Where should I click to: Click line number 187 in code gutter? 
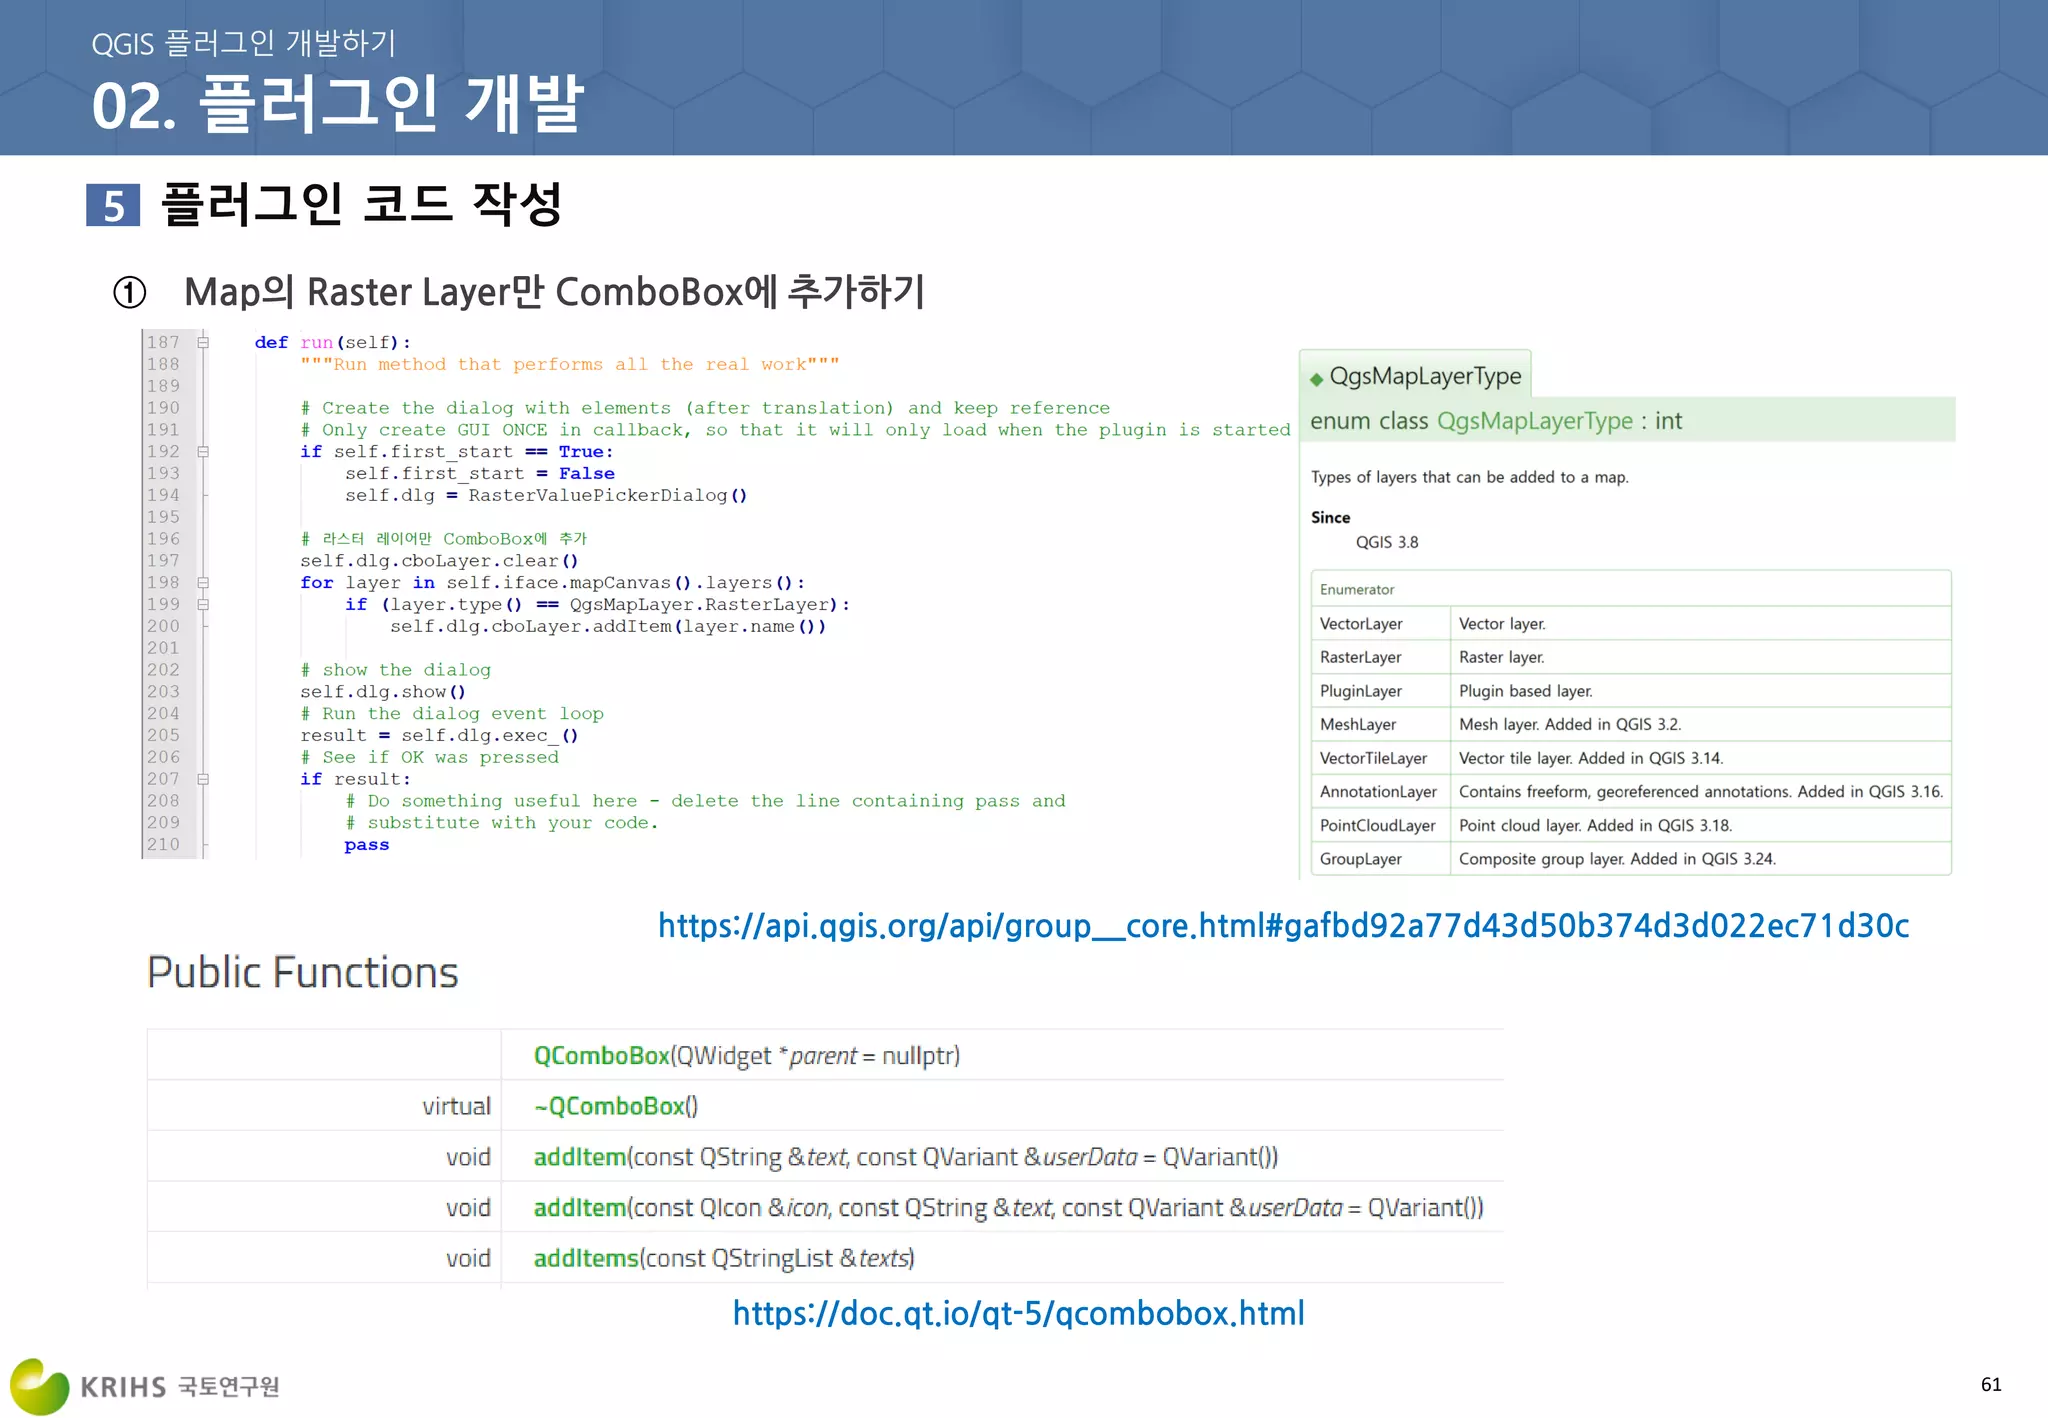[x=163, y=342]
